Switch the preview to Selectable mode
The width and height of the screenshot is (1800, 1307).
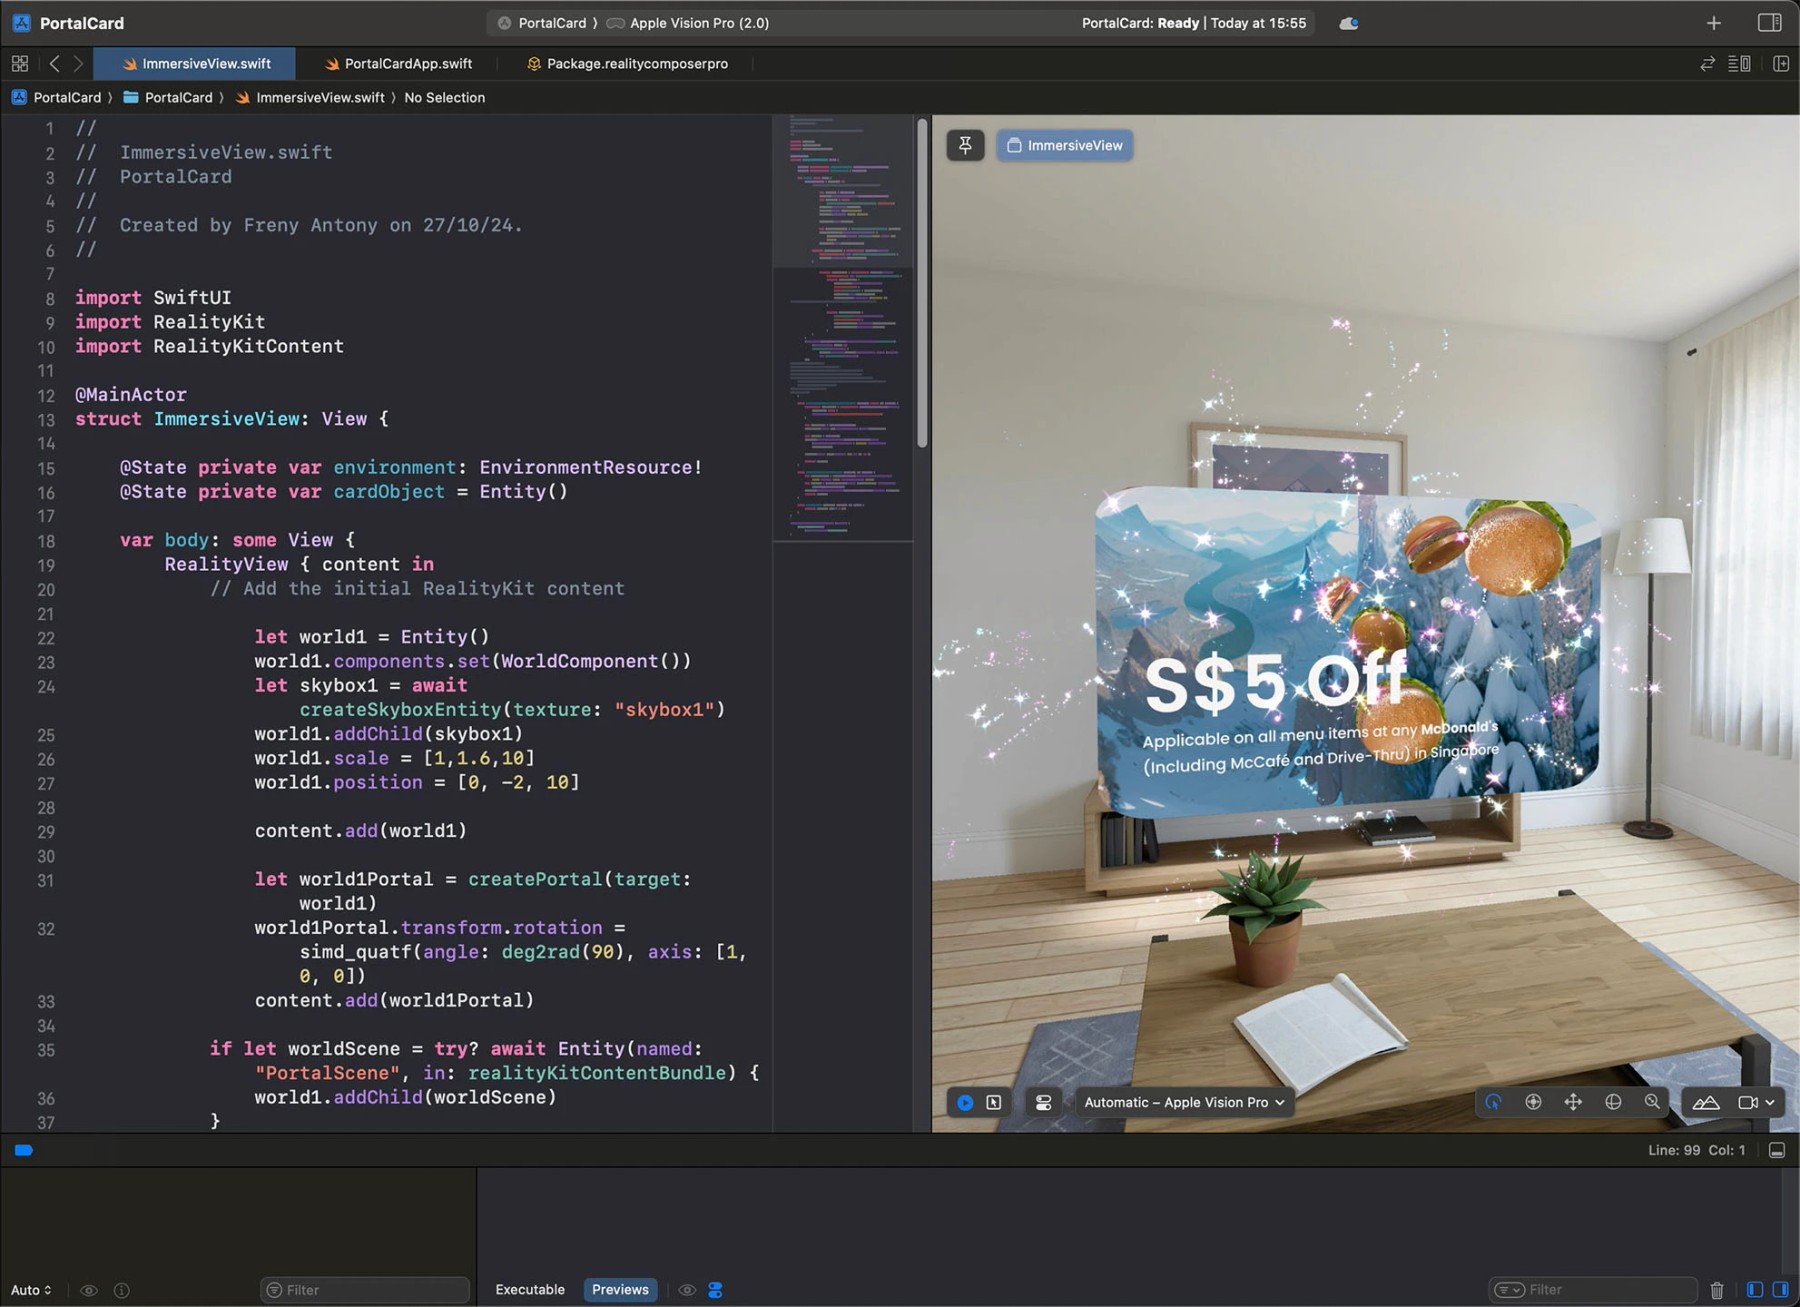[994, 1102]
